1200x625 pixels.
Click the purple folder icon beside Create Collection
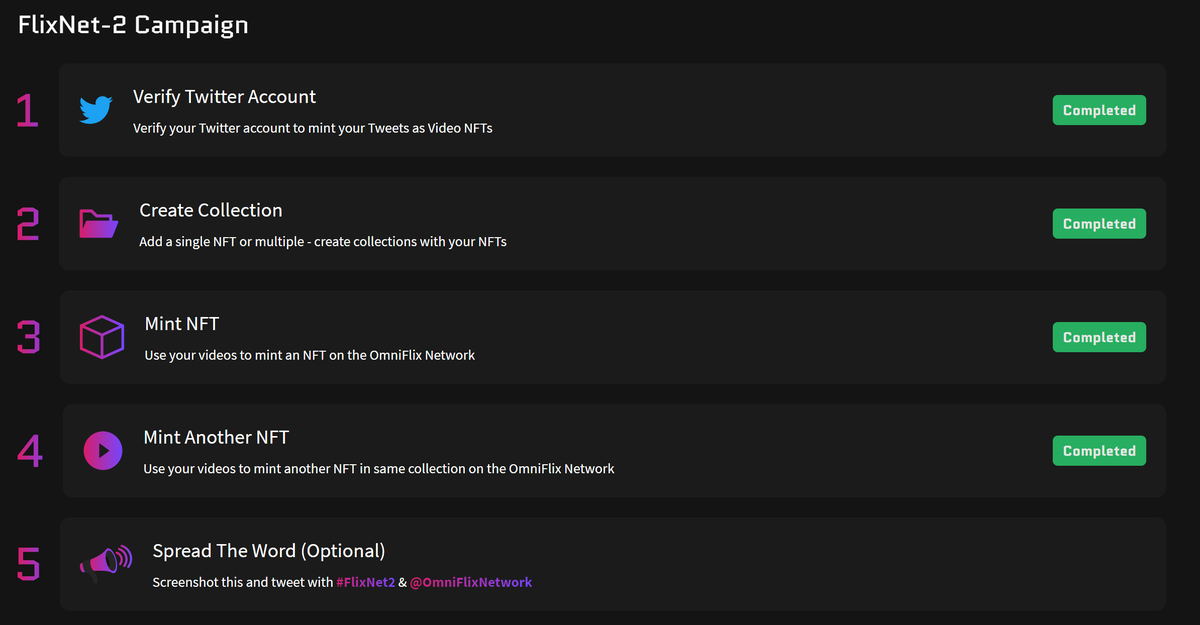(98, 223)
